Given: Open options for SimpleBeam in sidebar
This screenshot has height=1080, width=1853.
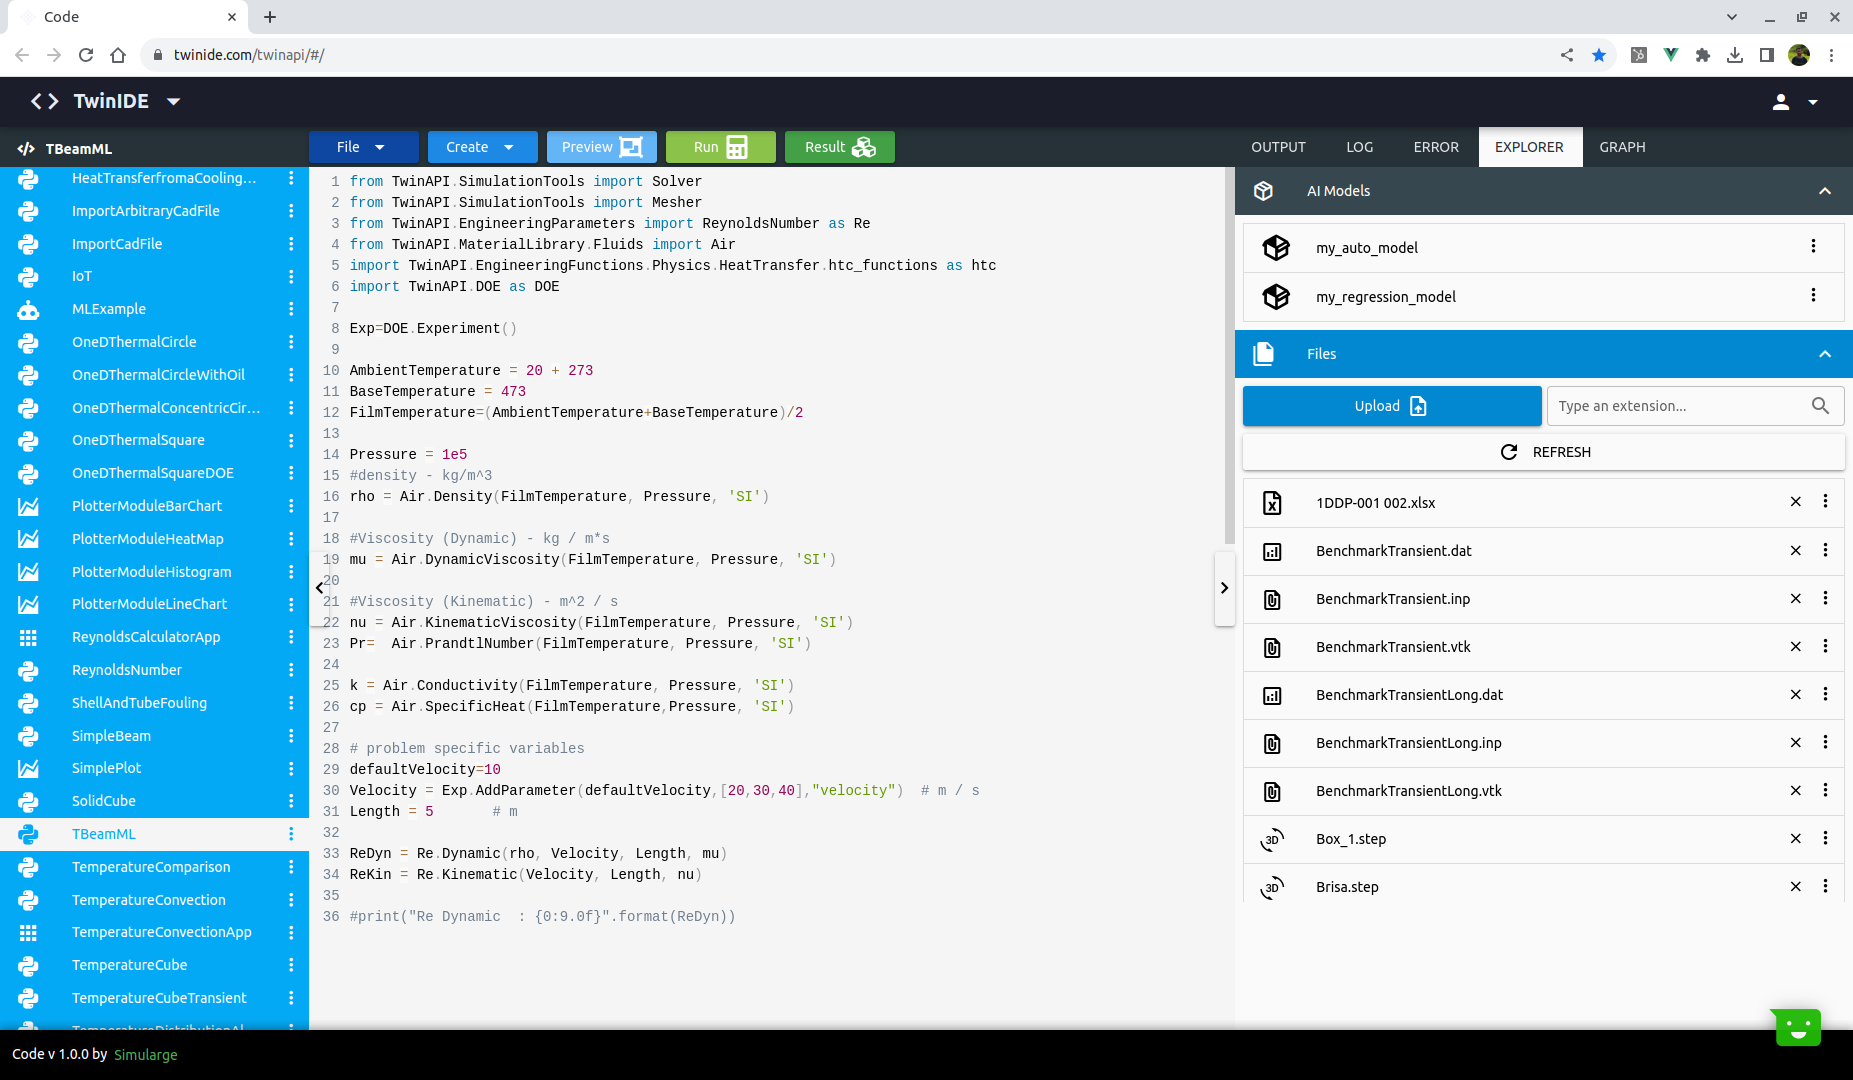Looking at the screenshot, I should (291, 735).
